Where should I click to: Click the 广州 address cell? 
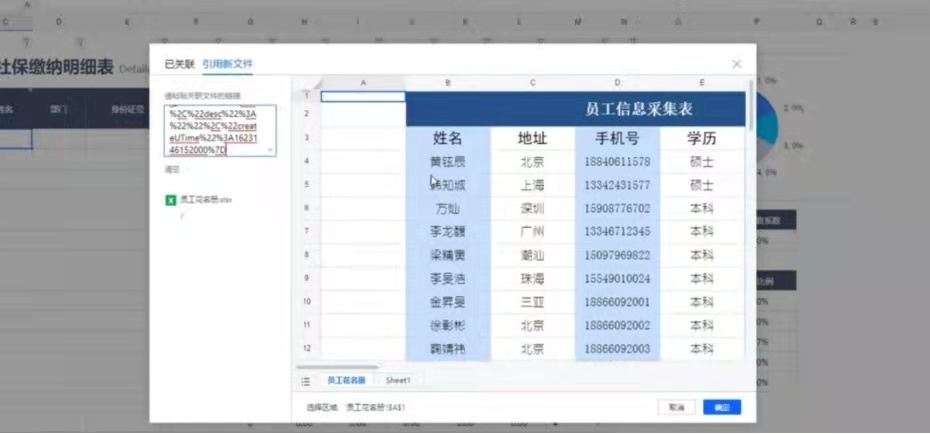[x=533, y=232]
